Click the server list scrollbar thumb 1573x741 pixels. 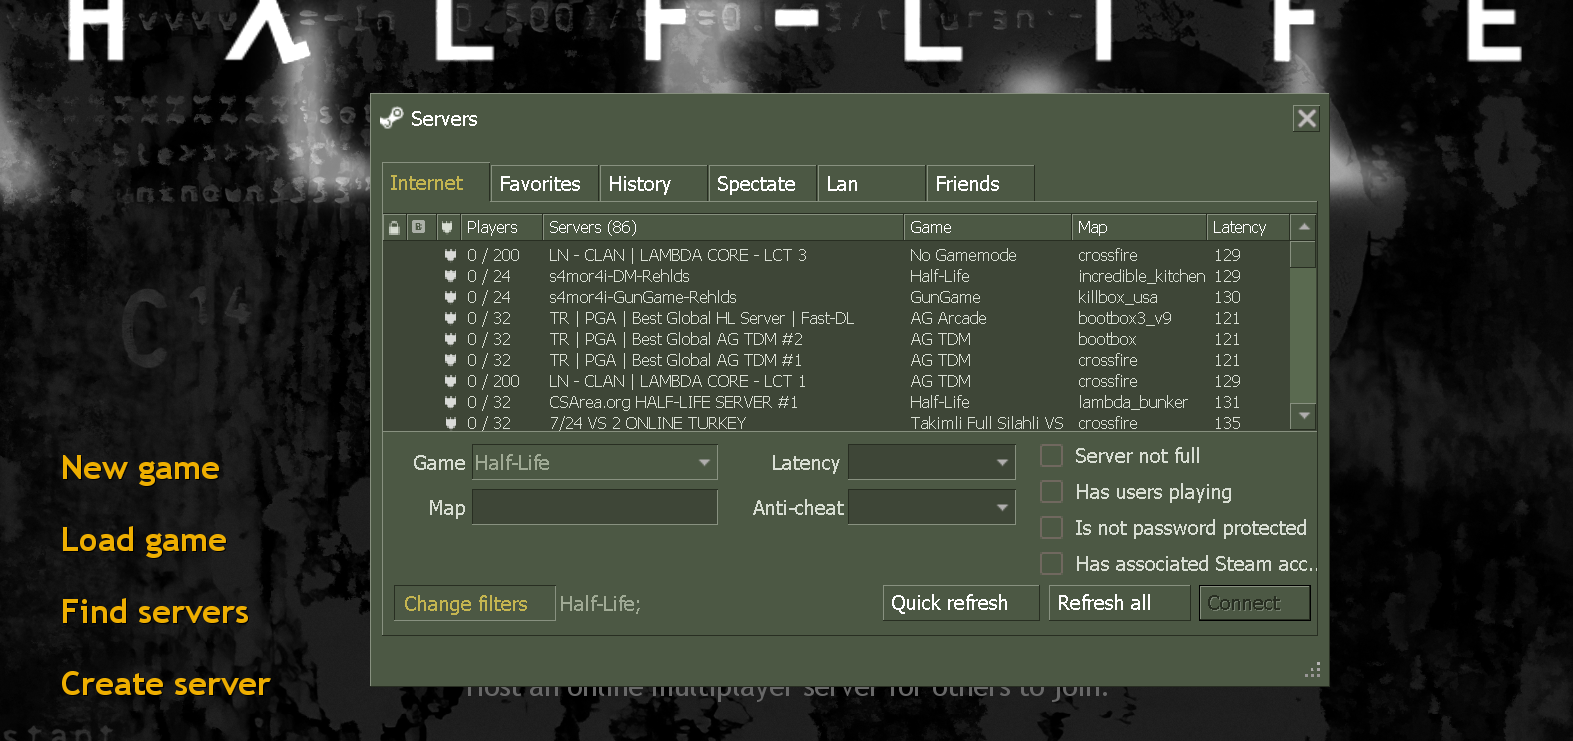click(x=1303, y=254)
